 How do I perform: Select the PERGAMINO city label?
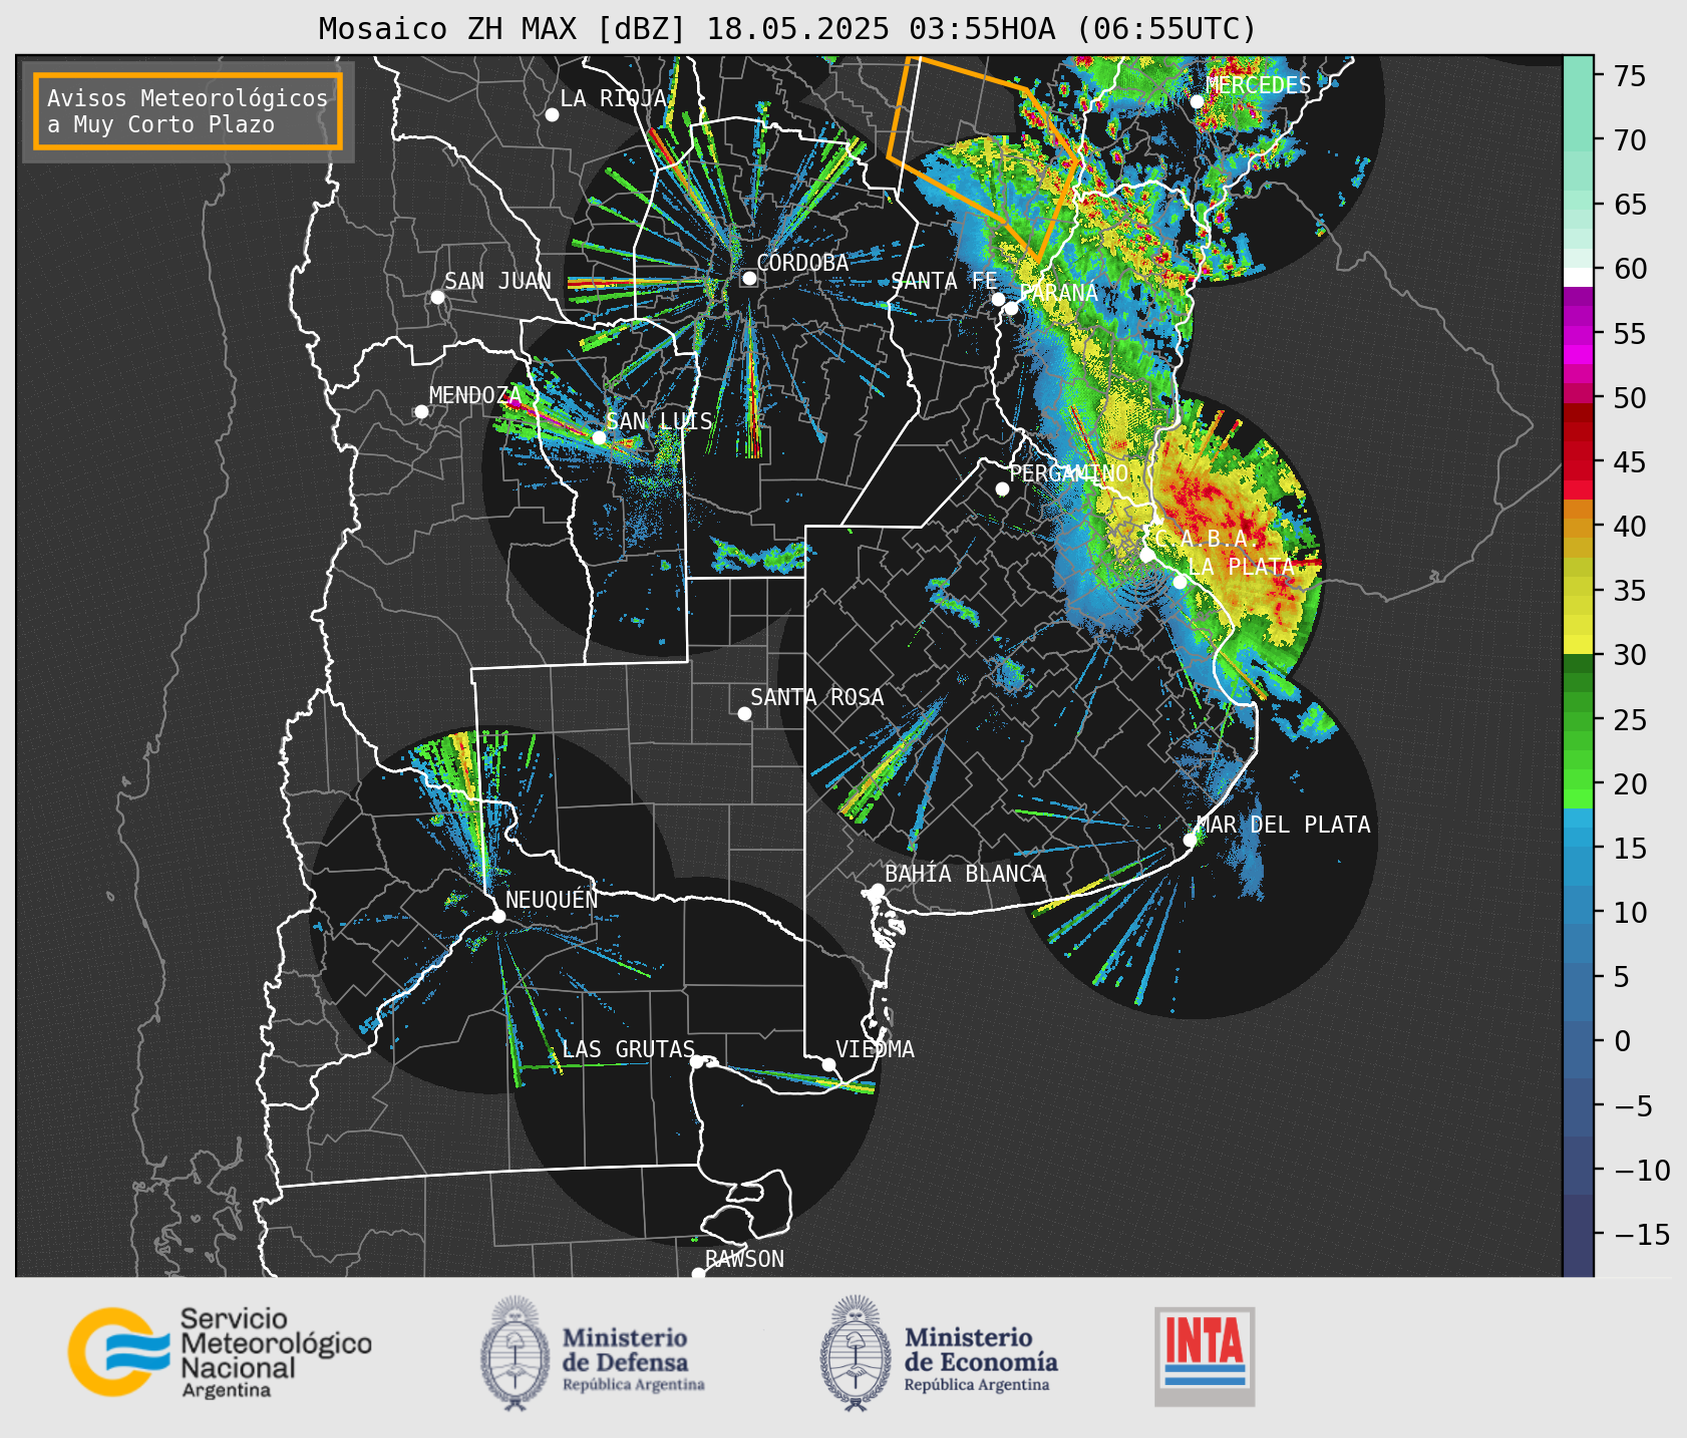coord(1069,474)
